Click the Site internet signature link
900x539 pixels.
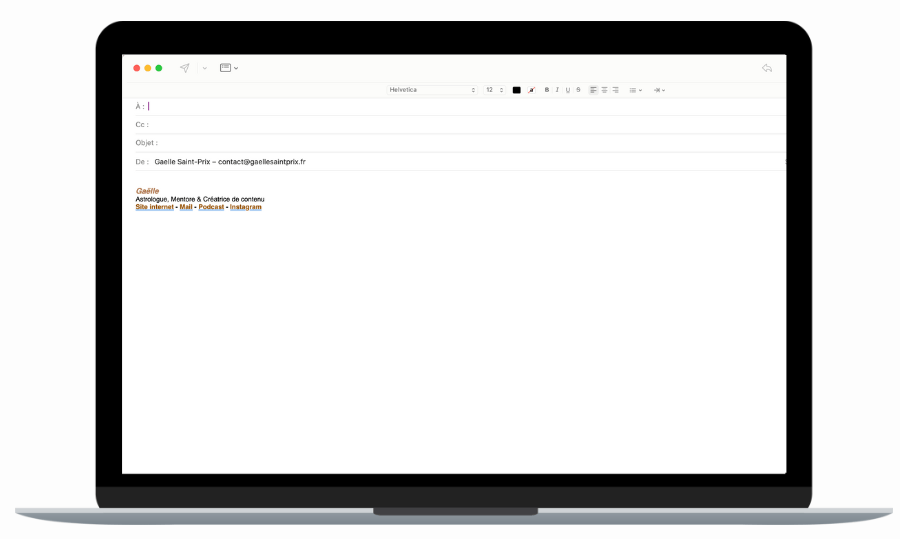point(154,207)
